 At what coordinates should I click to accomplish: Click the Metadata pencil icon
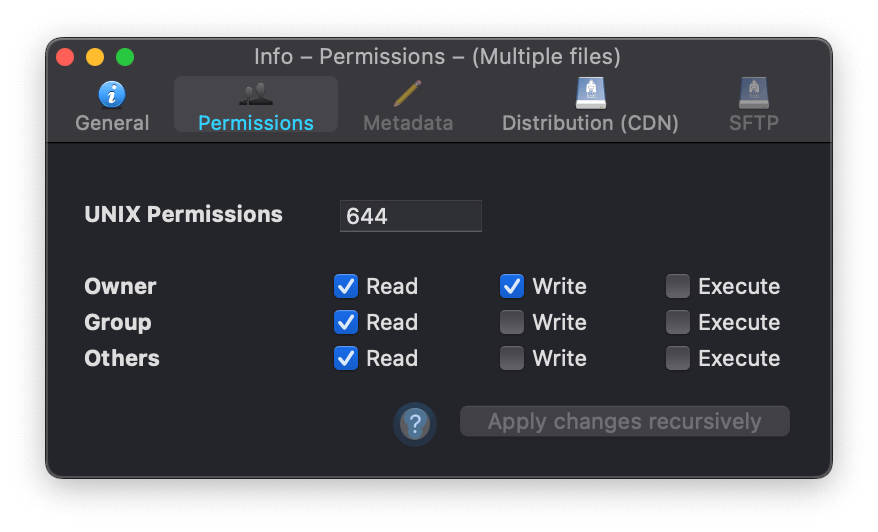[x=408, y=93]
